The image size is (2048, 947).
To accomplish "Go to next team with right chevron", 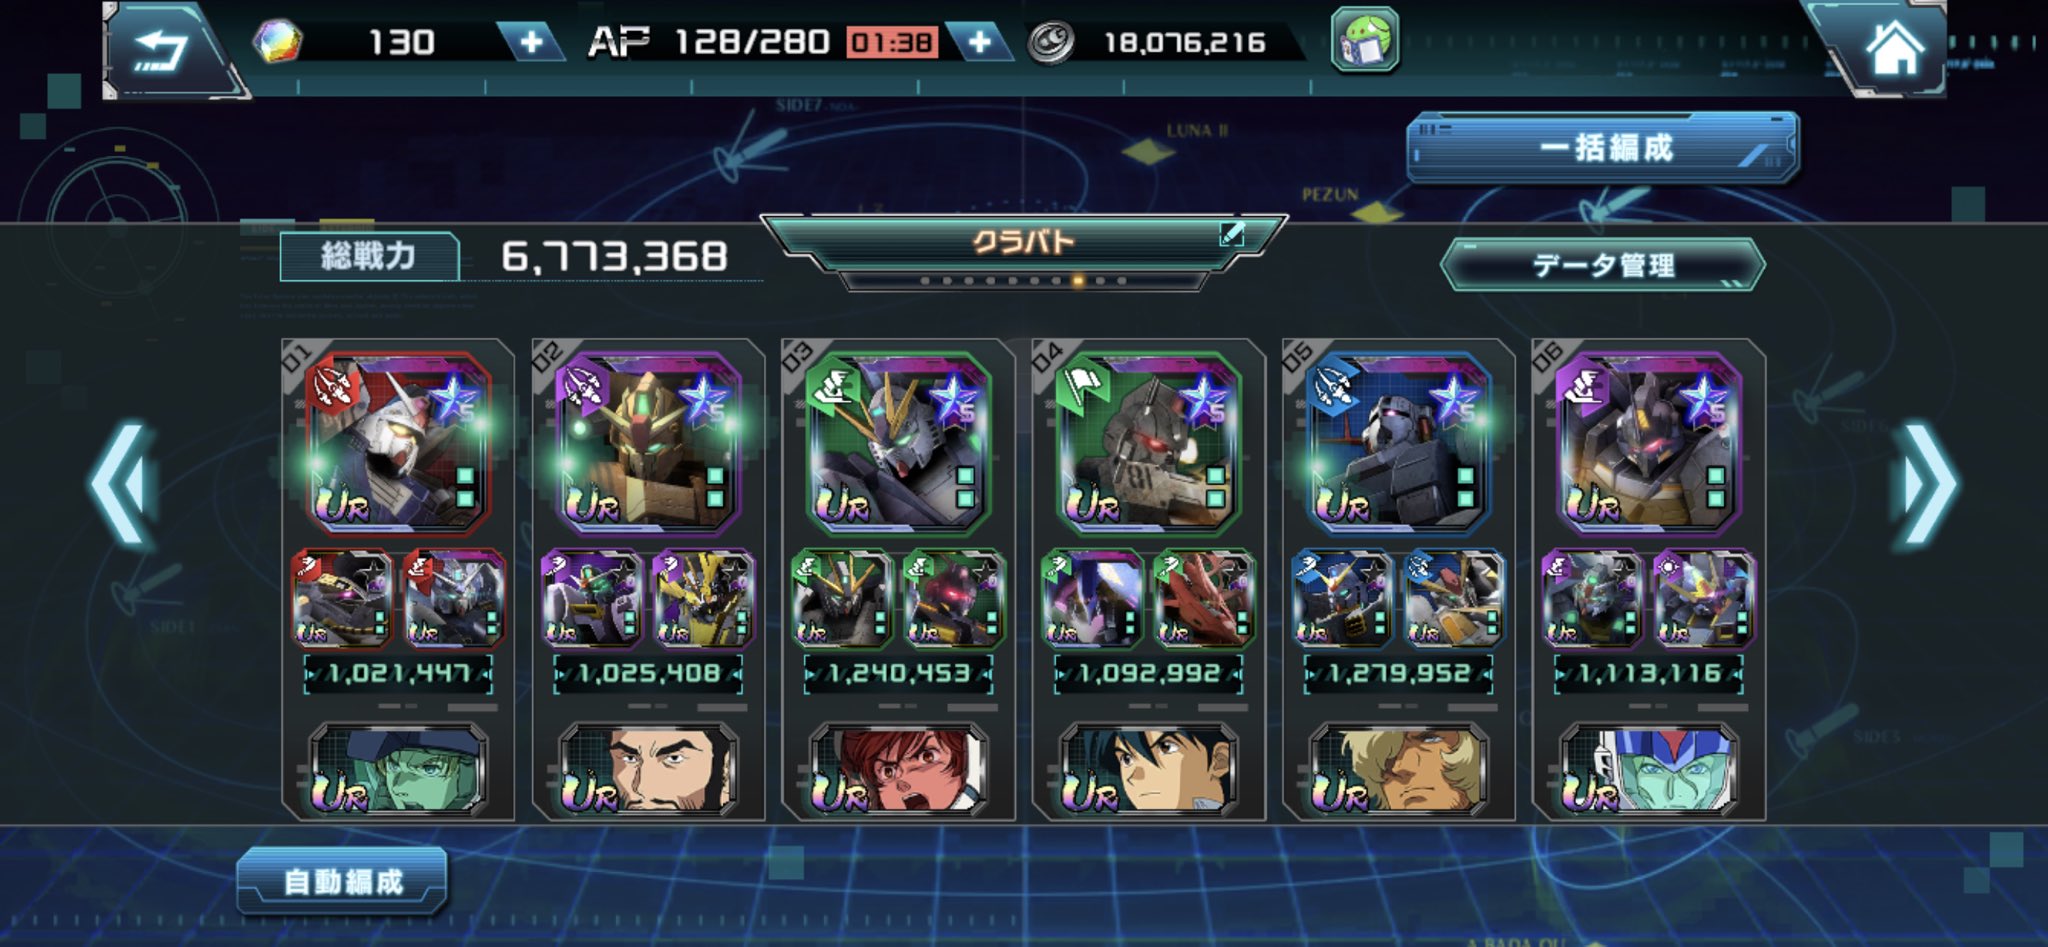I will coord(1923,483).
